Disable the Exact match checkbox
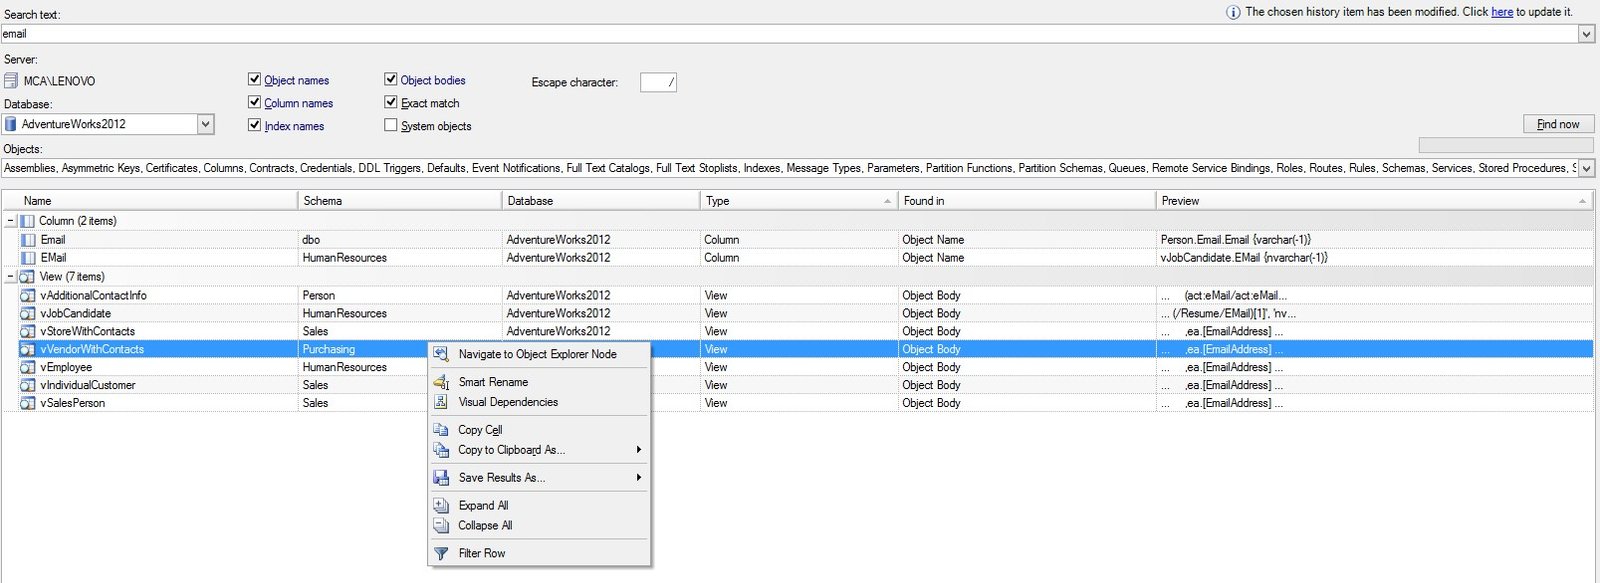This screenshot has width=1600, height=583. (x=391, y=102)
